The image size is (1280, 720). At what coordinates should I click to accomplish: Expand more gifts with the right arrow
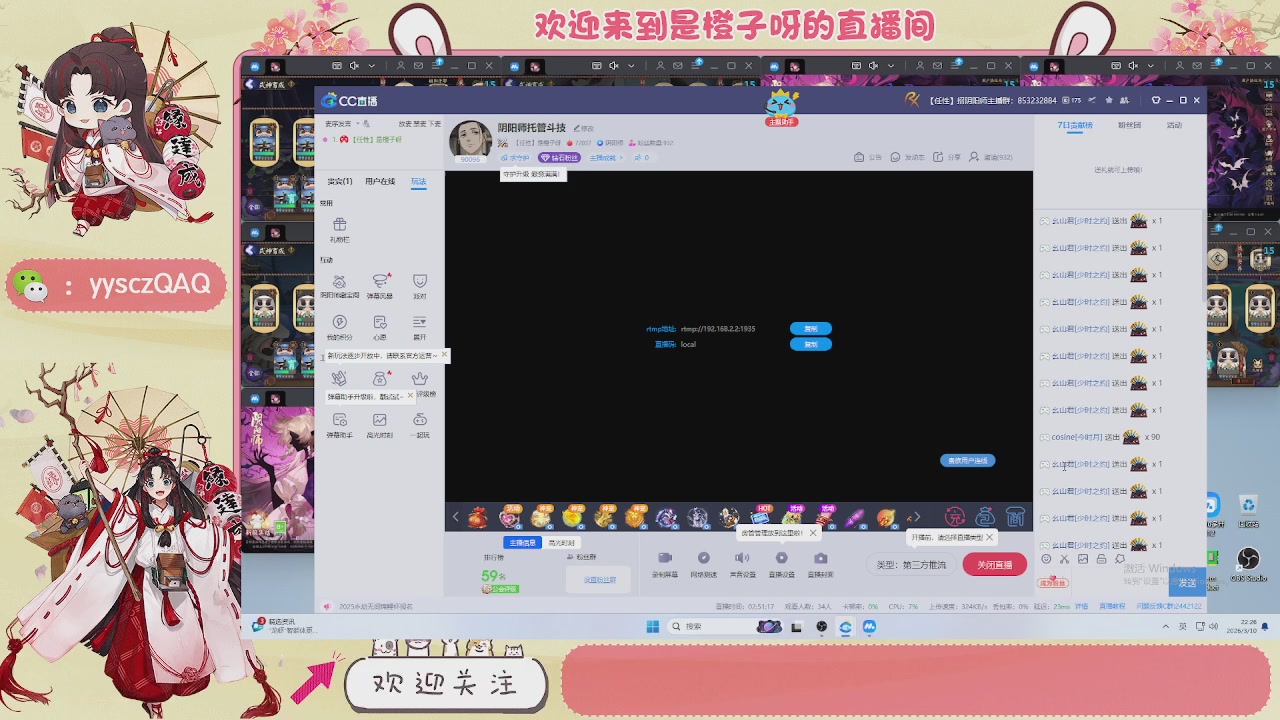pyautogui.click(x=915, y=517)
